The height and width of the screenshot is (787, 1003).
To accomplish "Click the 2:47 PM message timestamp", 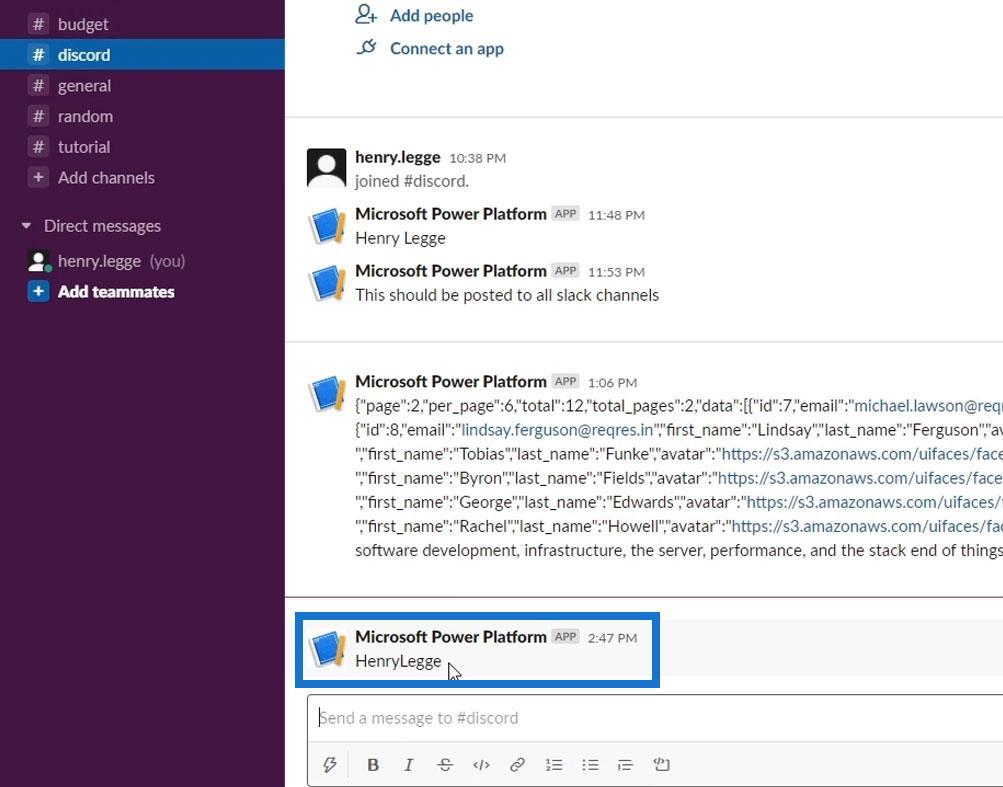I will pyautogui.click(x=612, y=638).
